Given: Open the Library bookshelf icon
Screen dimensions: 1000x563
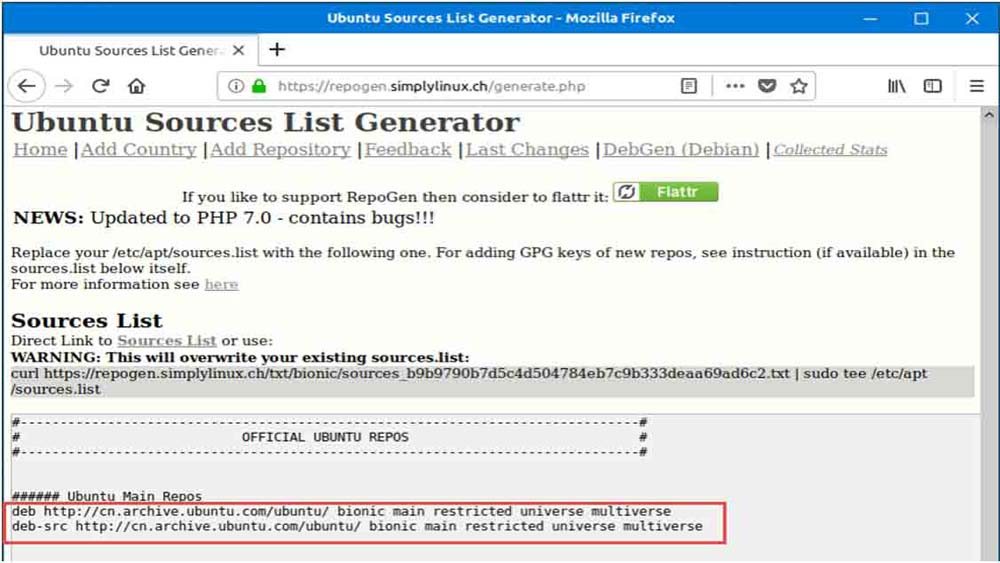Looking at the screenshot, I should click(x=897, y=85).
